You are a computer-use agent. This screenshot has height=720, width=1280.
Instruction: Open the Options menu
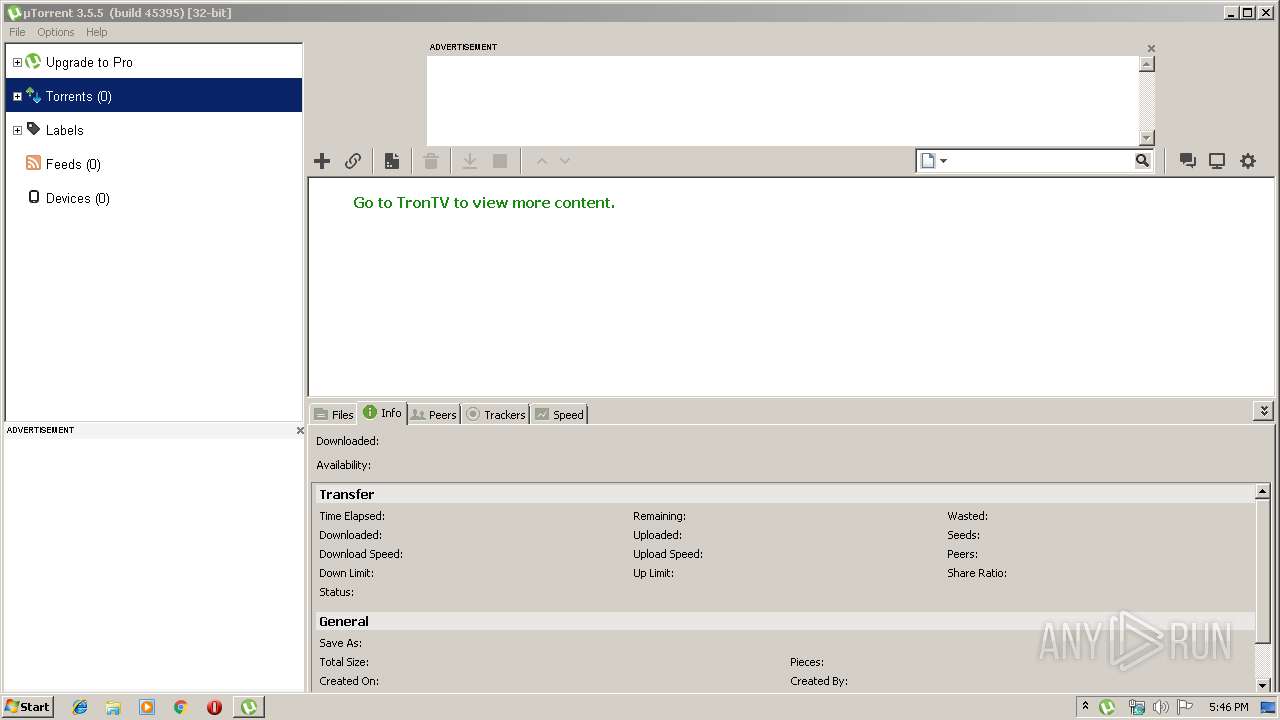click(56, 32)
